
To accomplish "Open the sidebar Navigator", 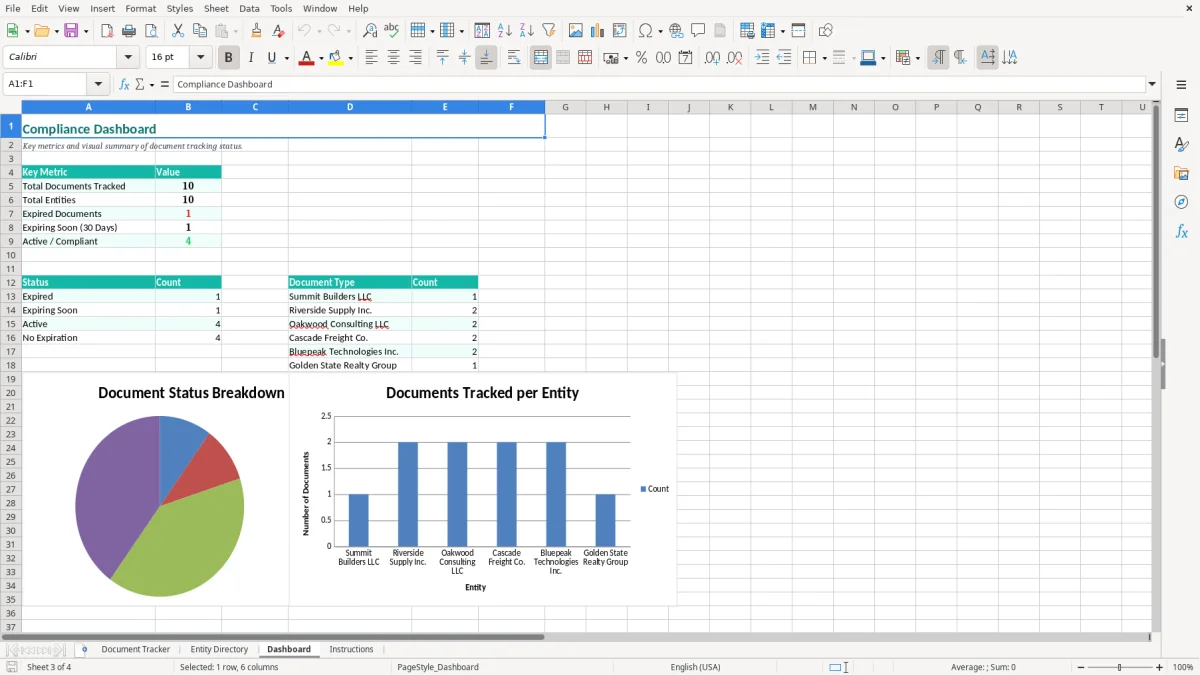I will pos(1181,202).
